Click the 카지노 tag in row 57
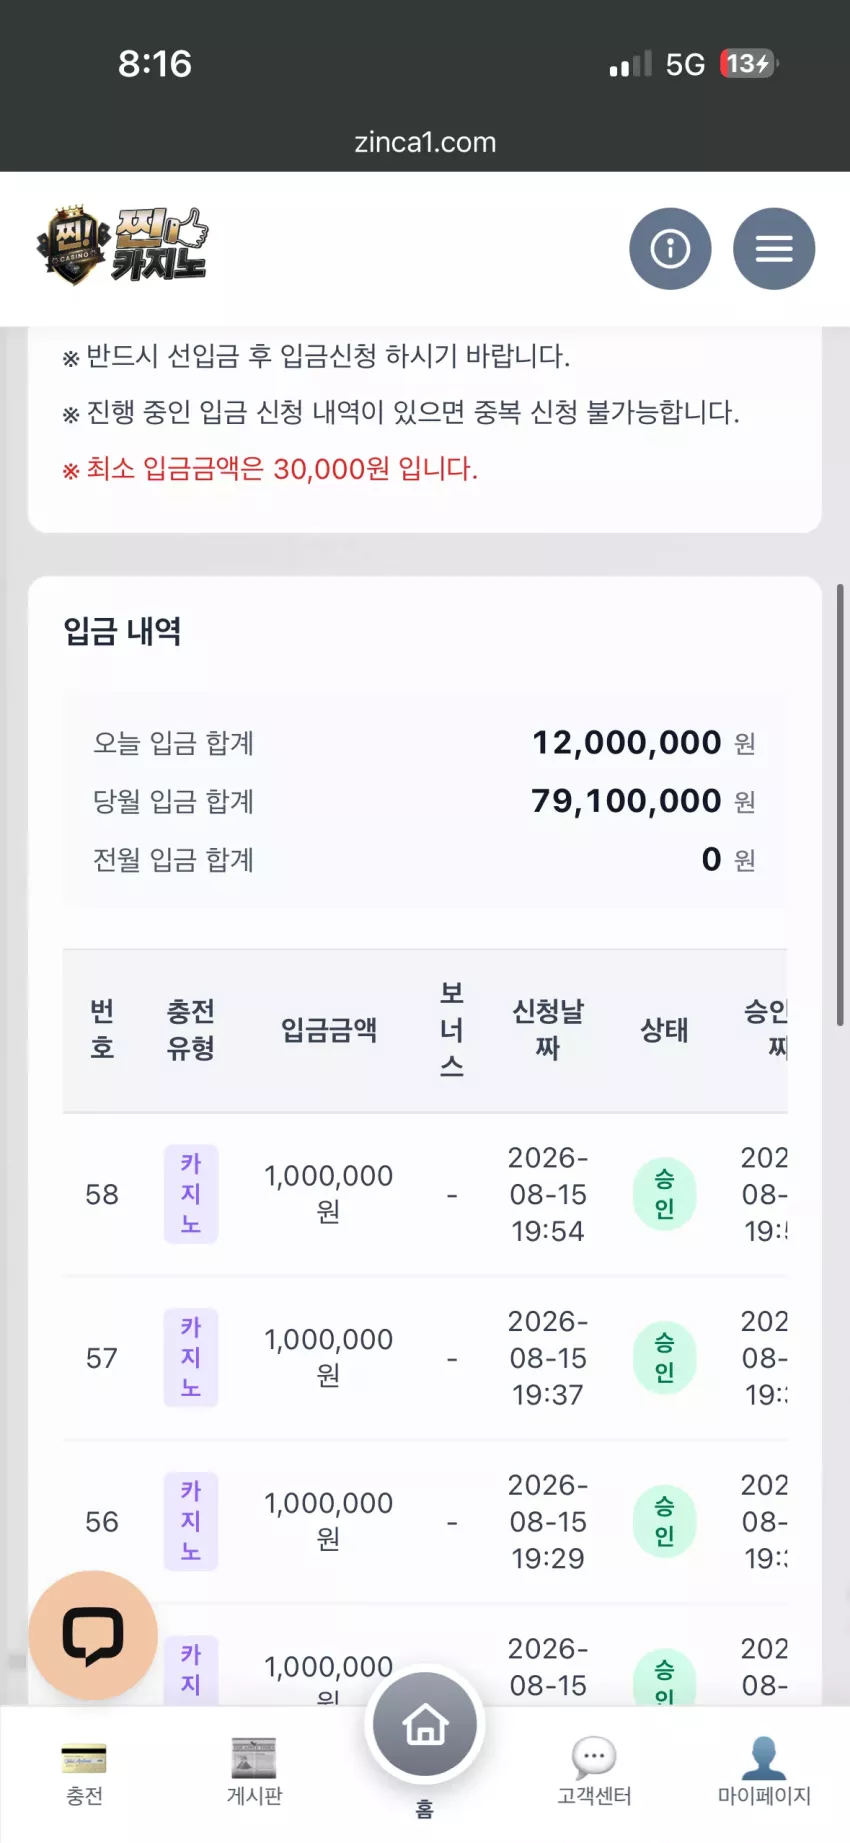Image resolution: width=850 pixels, height=1843 pixels. pyautogui.click(x=191, y=1358)
